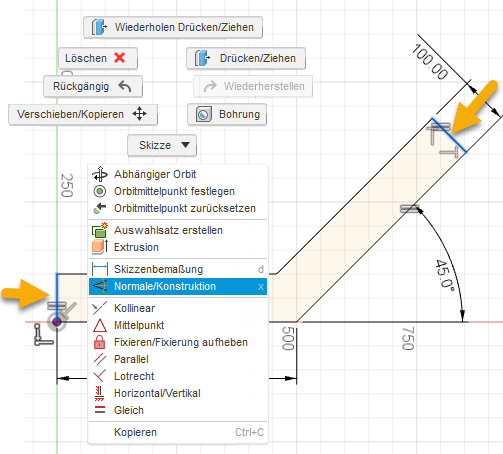Choose Orbitmittelpunkt zurücksetzen
Viewport: 503px width, 454px height.
pyautogui.click(x=178, y=208)
